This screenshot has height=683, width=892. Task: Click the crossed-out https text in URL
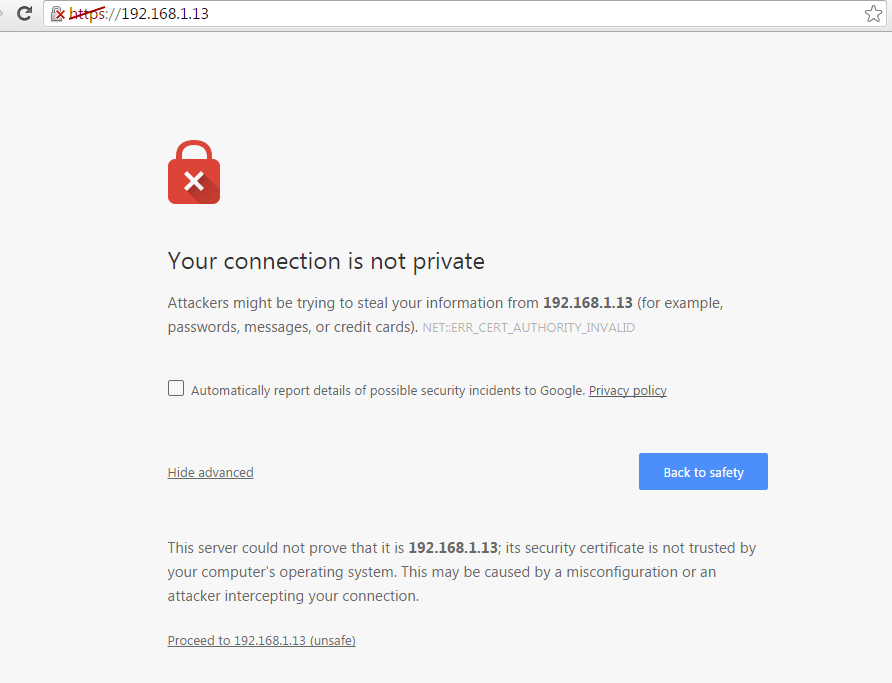tap(88, 14)
